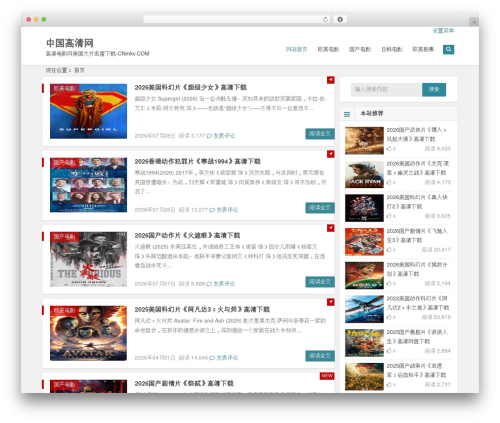
Task: Click 阅读全文 on the 寒战1994 post
Action: (320, 208)
